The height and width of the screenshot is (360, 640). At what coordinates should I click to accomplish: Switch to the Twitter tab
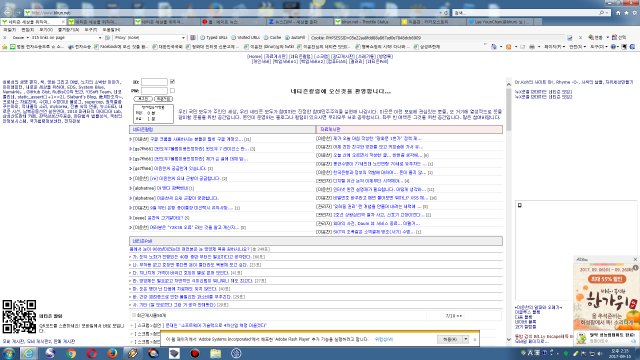tap(500, 22)
